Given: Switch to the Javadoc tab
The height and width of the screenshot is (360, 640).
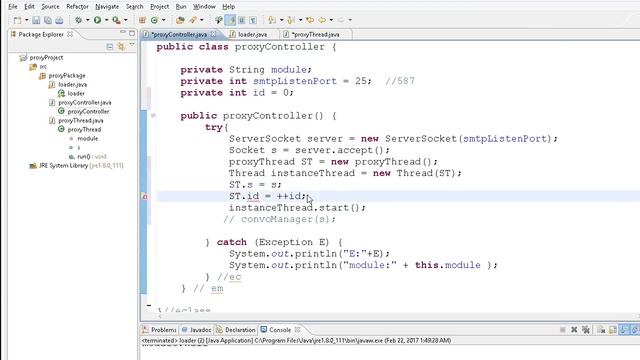Looking at the screenshot, I should pos(196,330).
